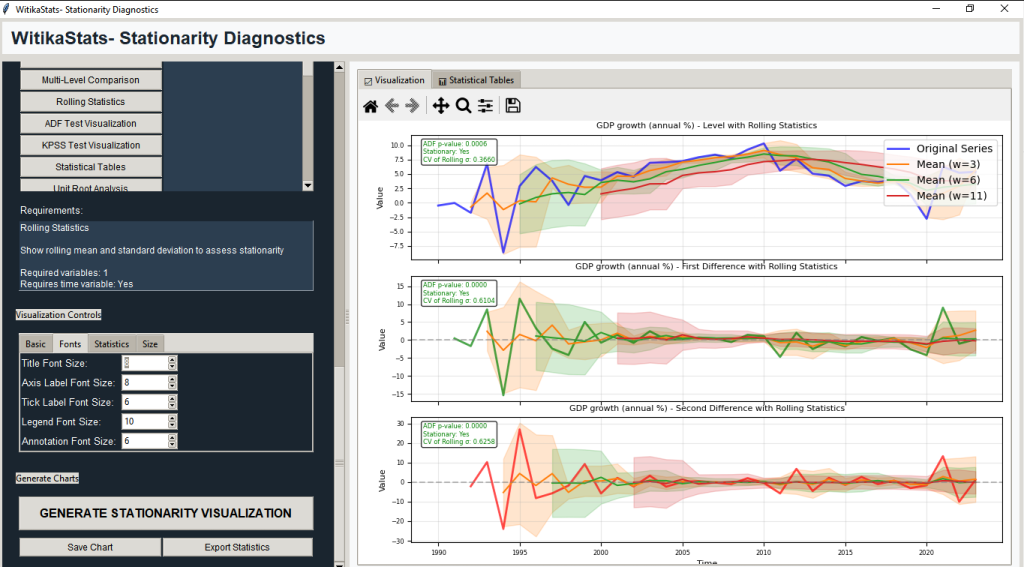Click up arrow of left panel scrollbar

click(x=339, y=67)
